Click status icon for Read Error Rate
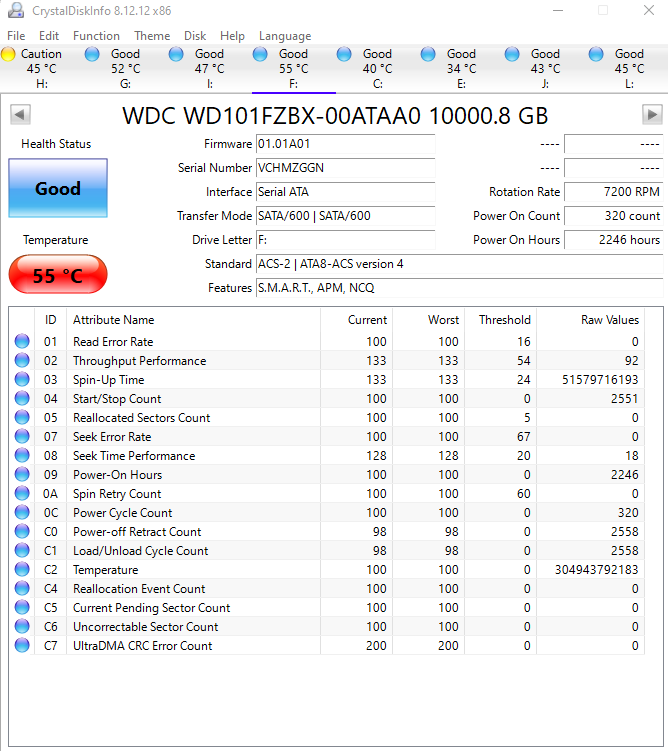Screen dimensions: 668x751 tap(22, 341)
